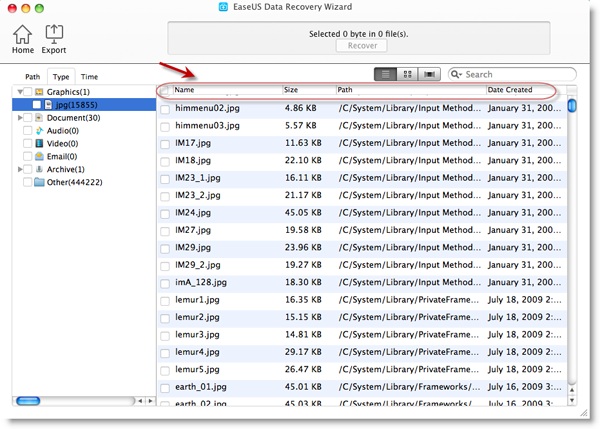
Task: Click the sidebar scroll right arrow
Action: [150, 401]
